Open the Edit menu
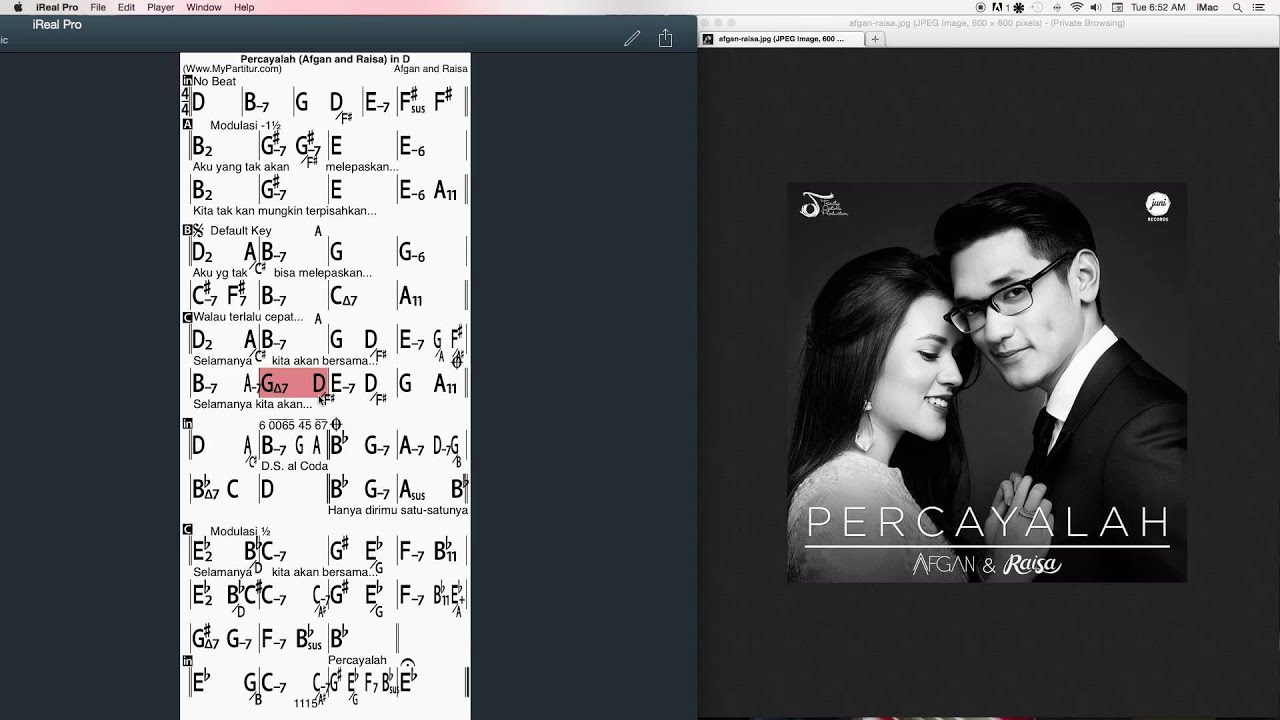The height and width of the screenshot is (720, 1280). pos(126,7)
